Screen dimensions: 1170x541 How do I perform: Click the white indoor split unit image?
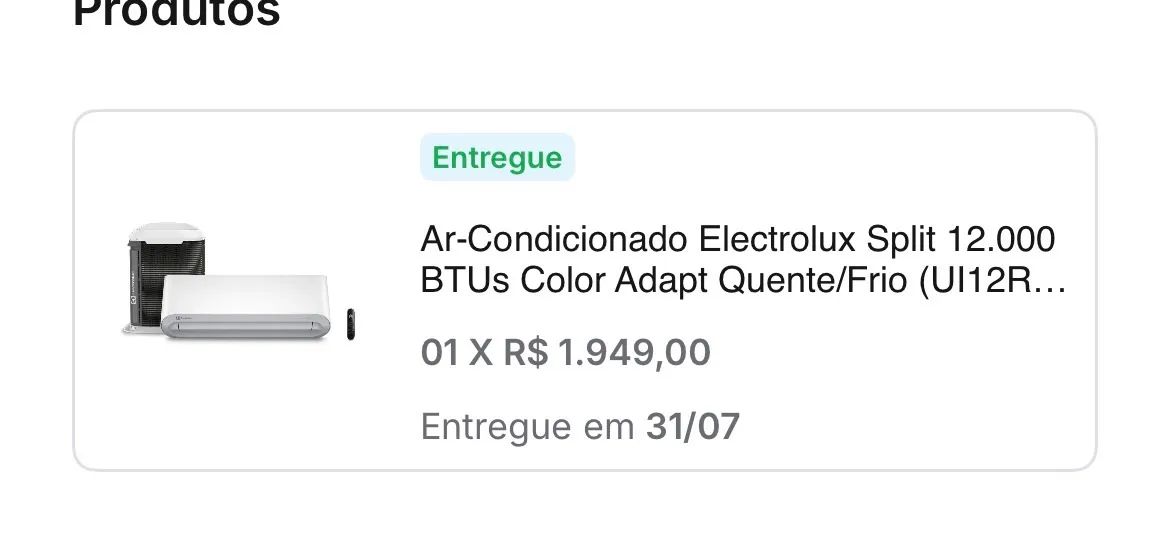click(245, 307)
